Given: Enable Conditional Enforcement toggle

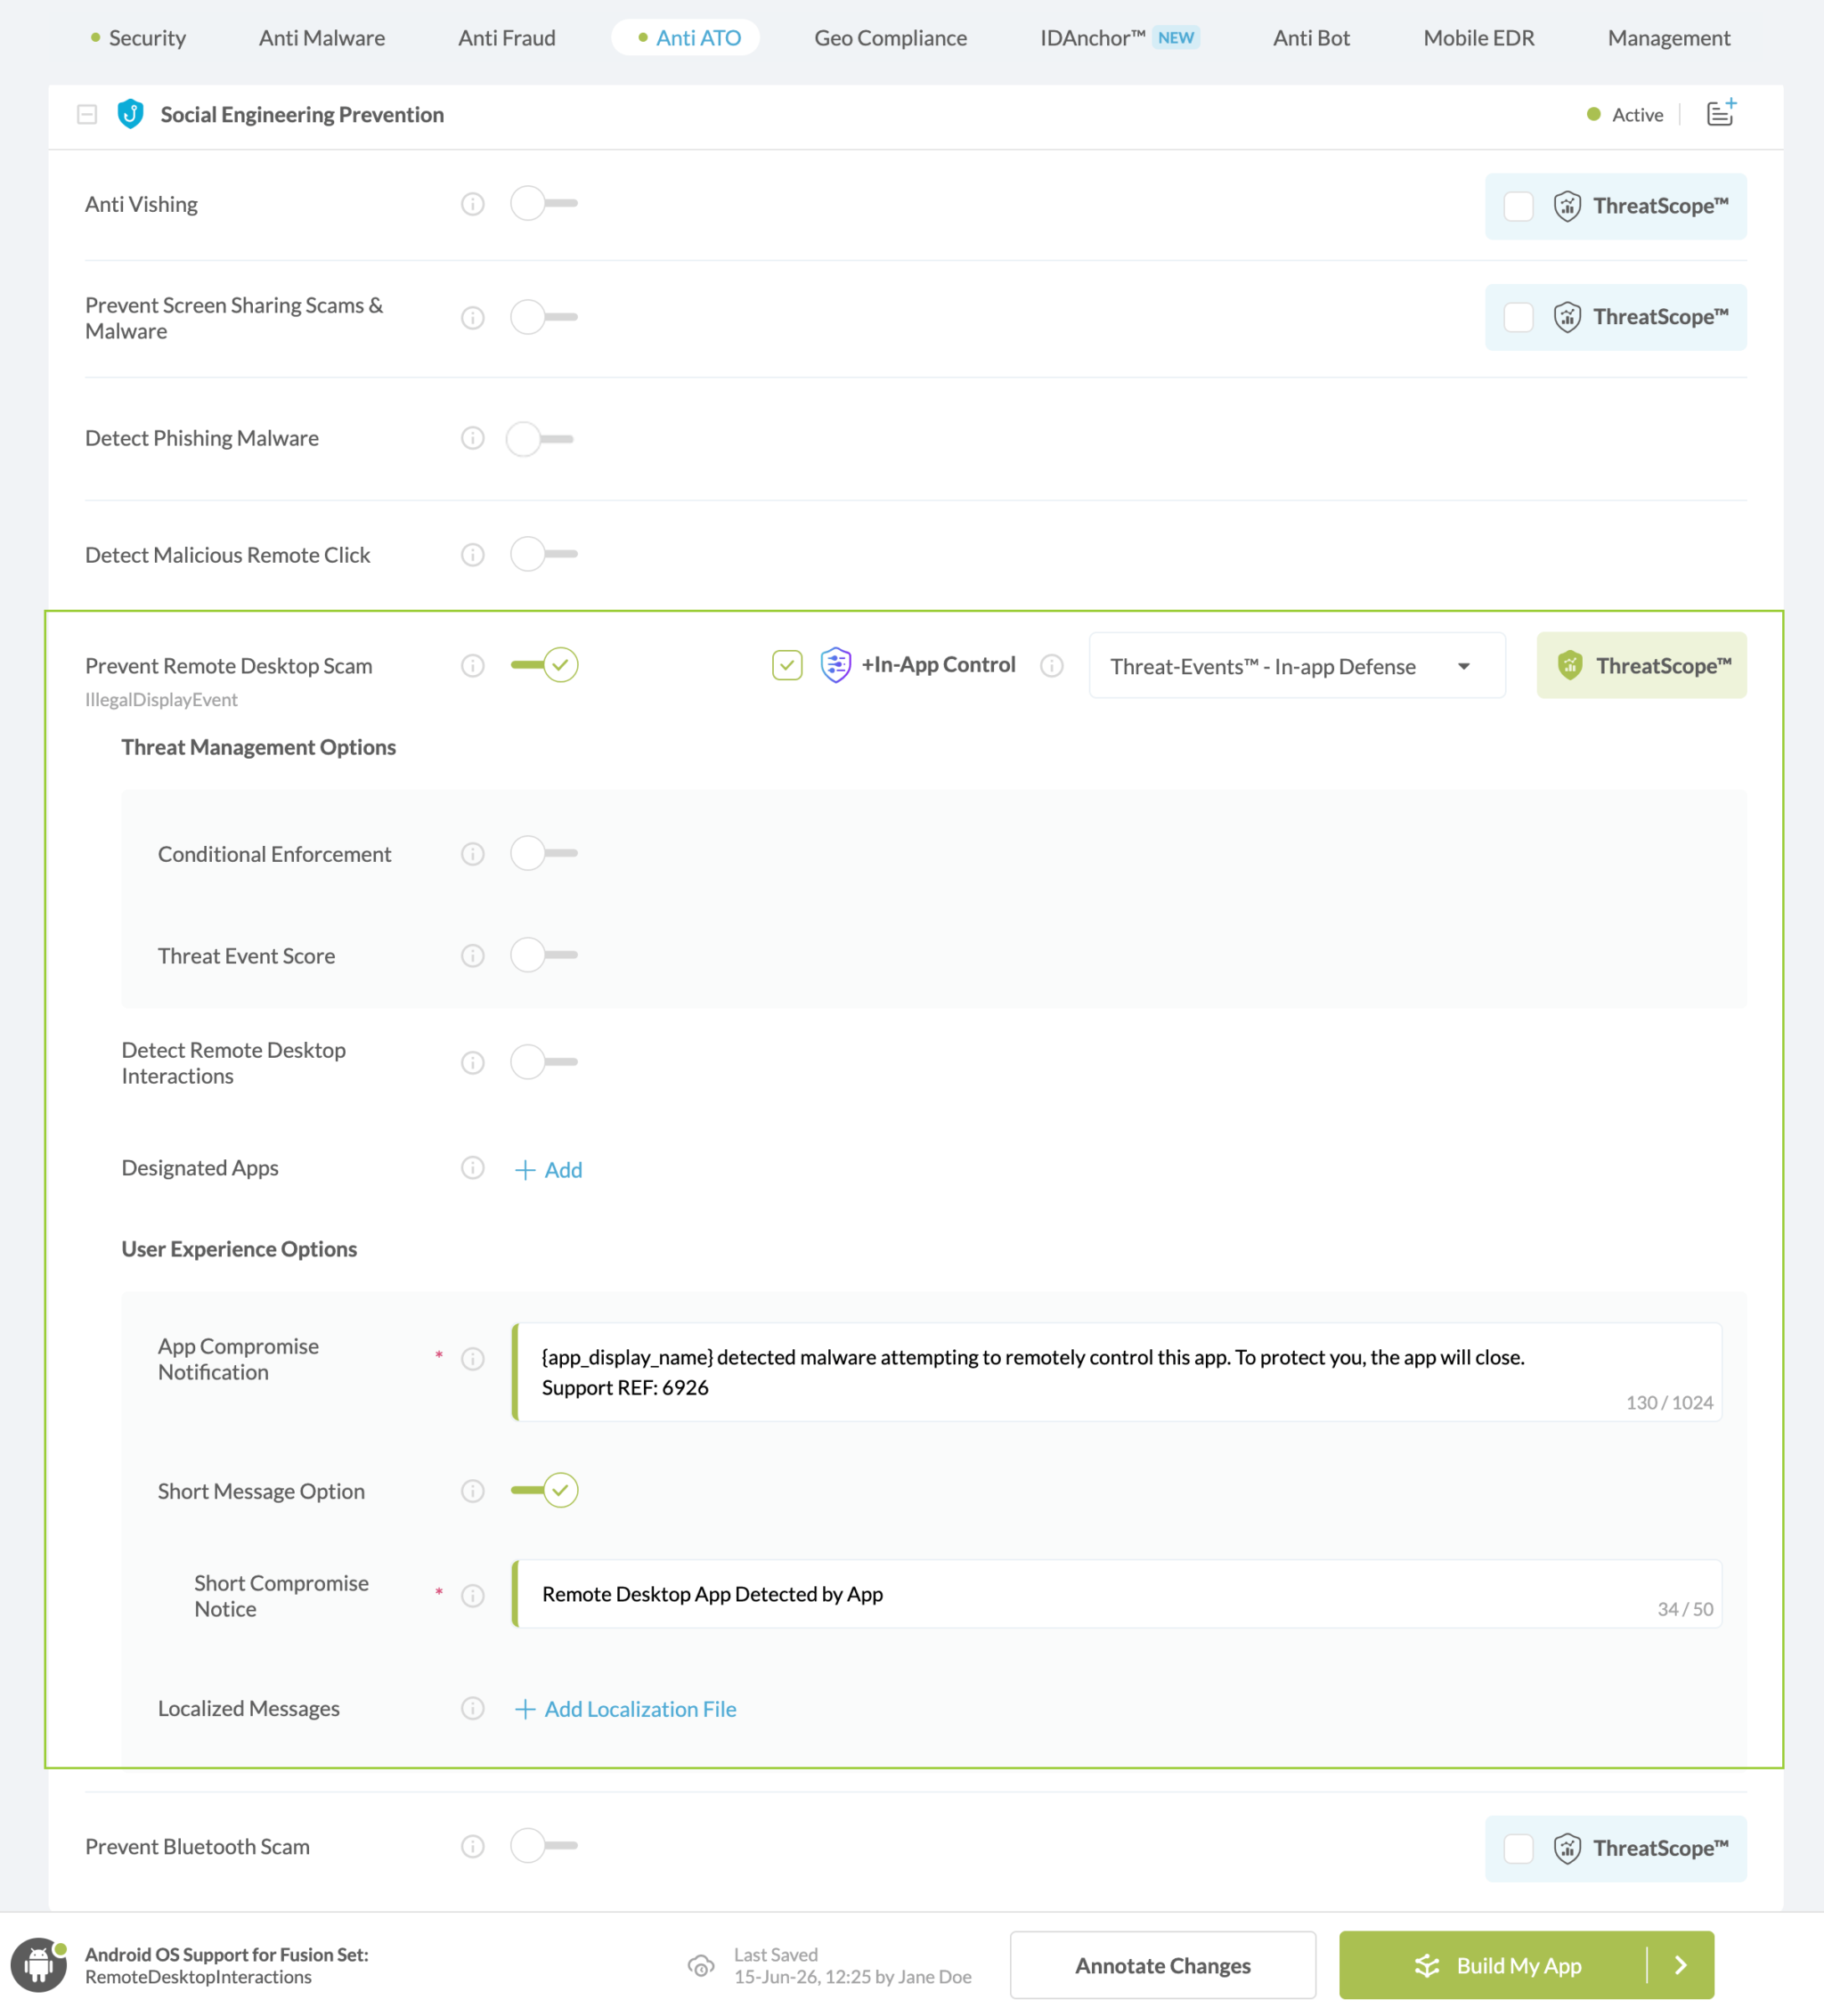Looking at the screenshot, I should point(543,853).
